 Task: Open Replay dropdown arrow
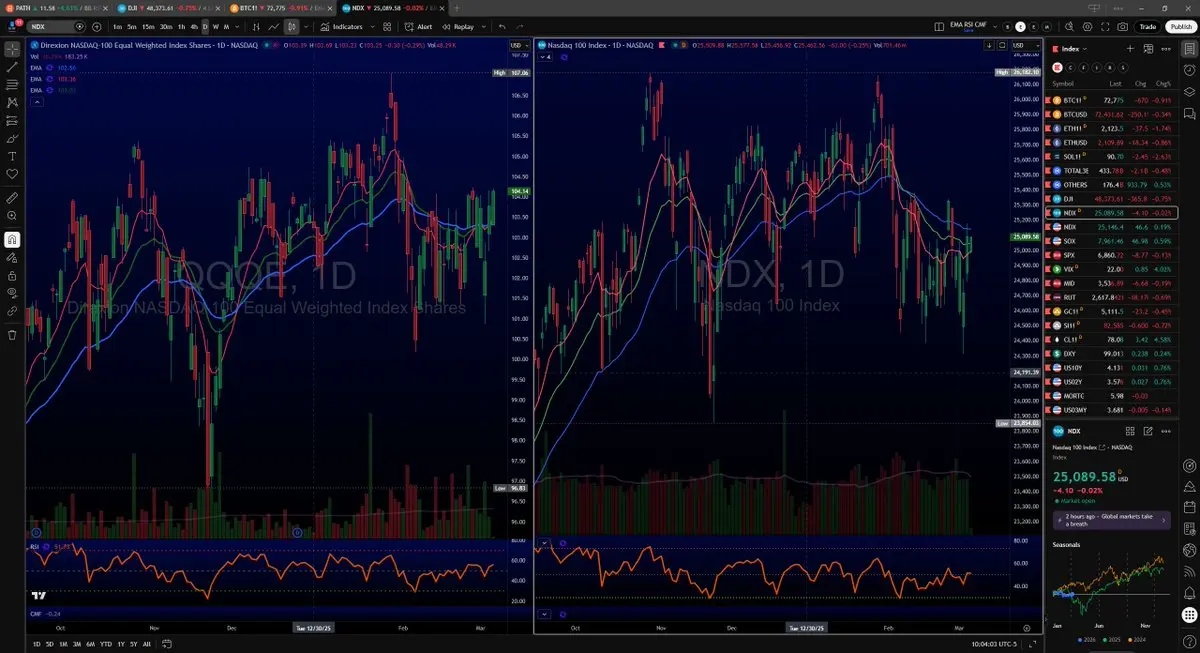click(482, 27)
